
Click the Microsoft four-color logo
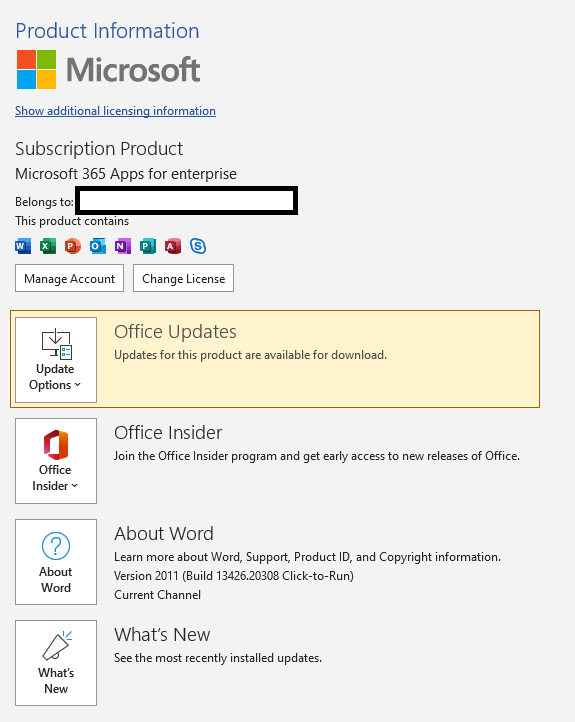(x=36, y=70)
